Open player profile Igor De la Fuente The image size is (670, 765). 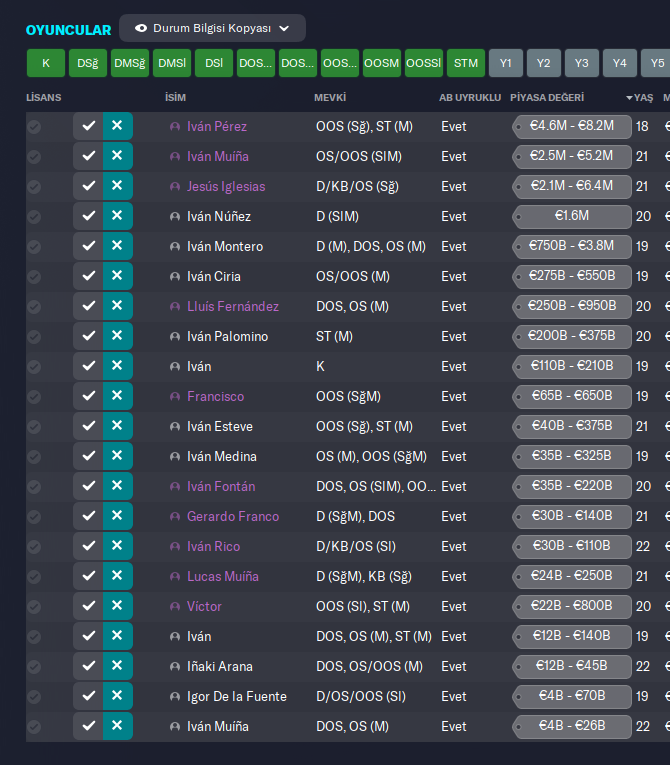pos(237,696)
